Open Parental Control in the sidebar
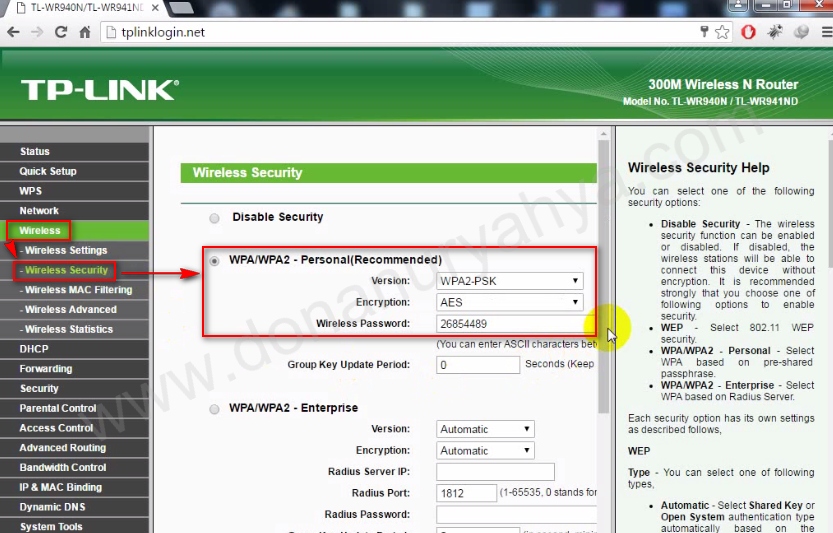This screenshot has height=533, width=833. coord(74,408)
